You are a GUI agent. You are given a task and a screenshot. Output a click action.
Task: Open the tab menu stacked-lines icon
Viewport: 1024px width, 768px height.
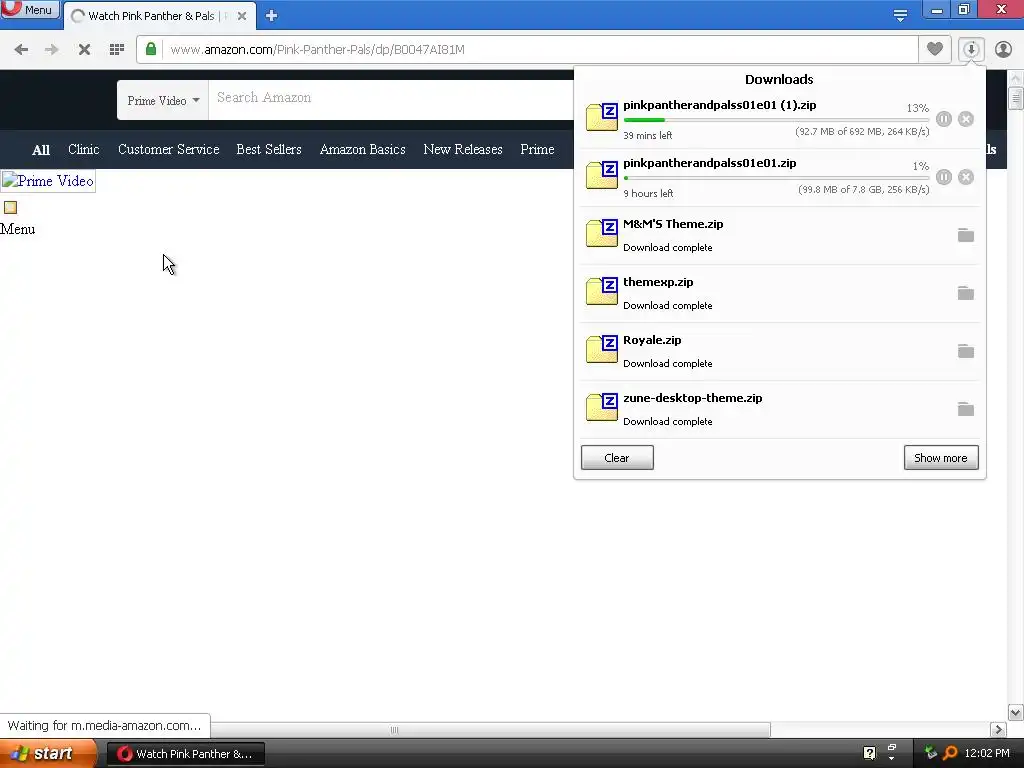900,16
